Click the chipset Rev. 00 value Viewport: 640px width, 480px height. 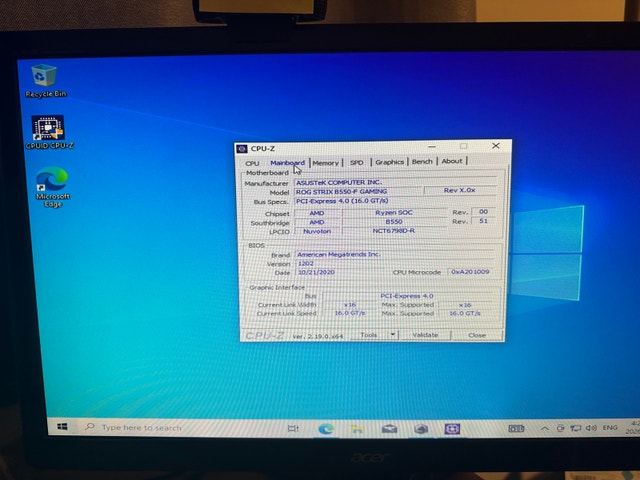pos(483,211)
